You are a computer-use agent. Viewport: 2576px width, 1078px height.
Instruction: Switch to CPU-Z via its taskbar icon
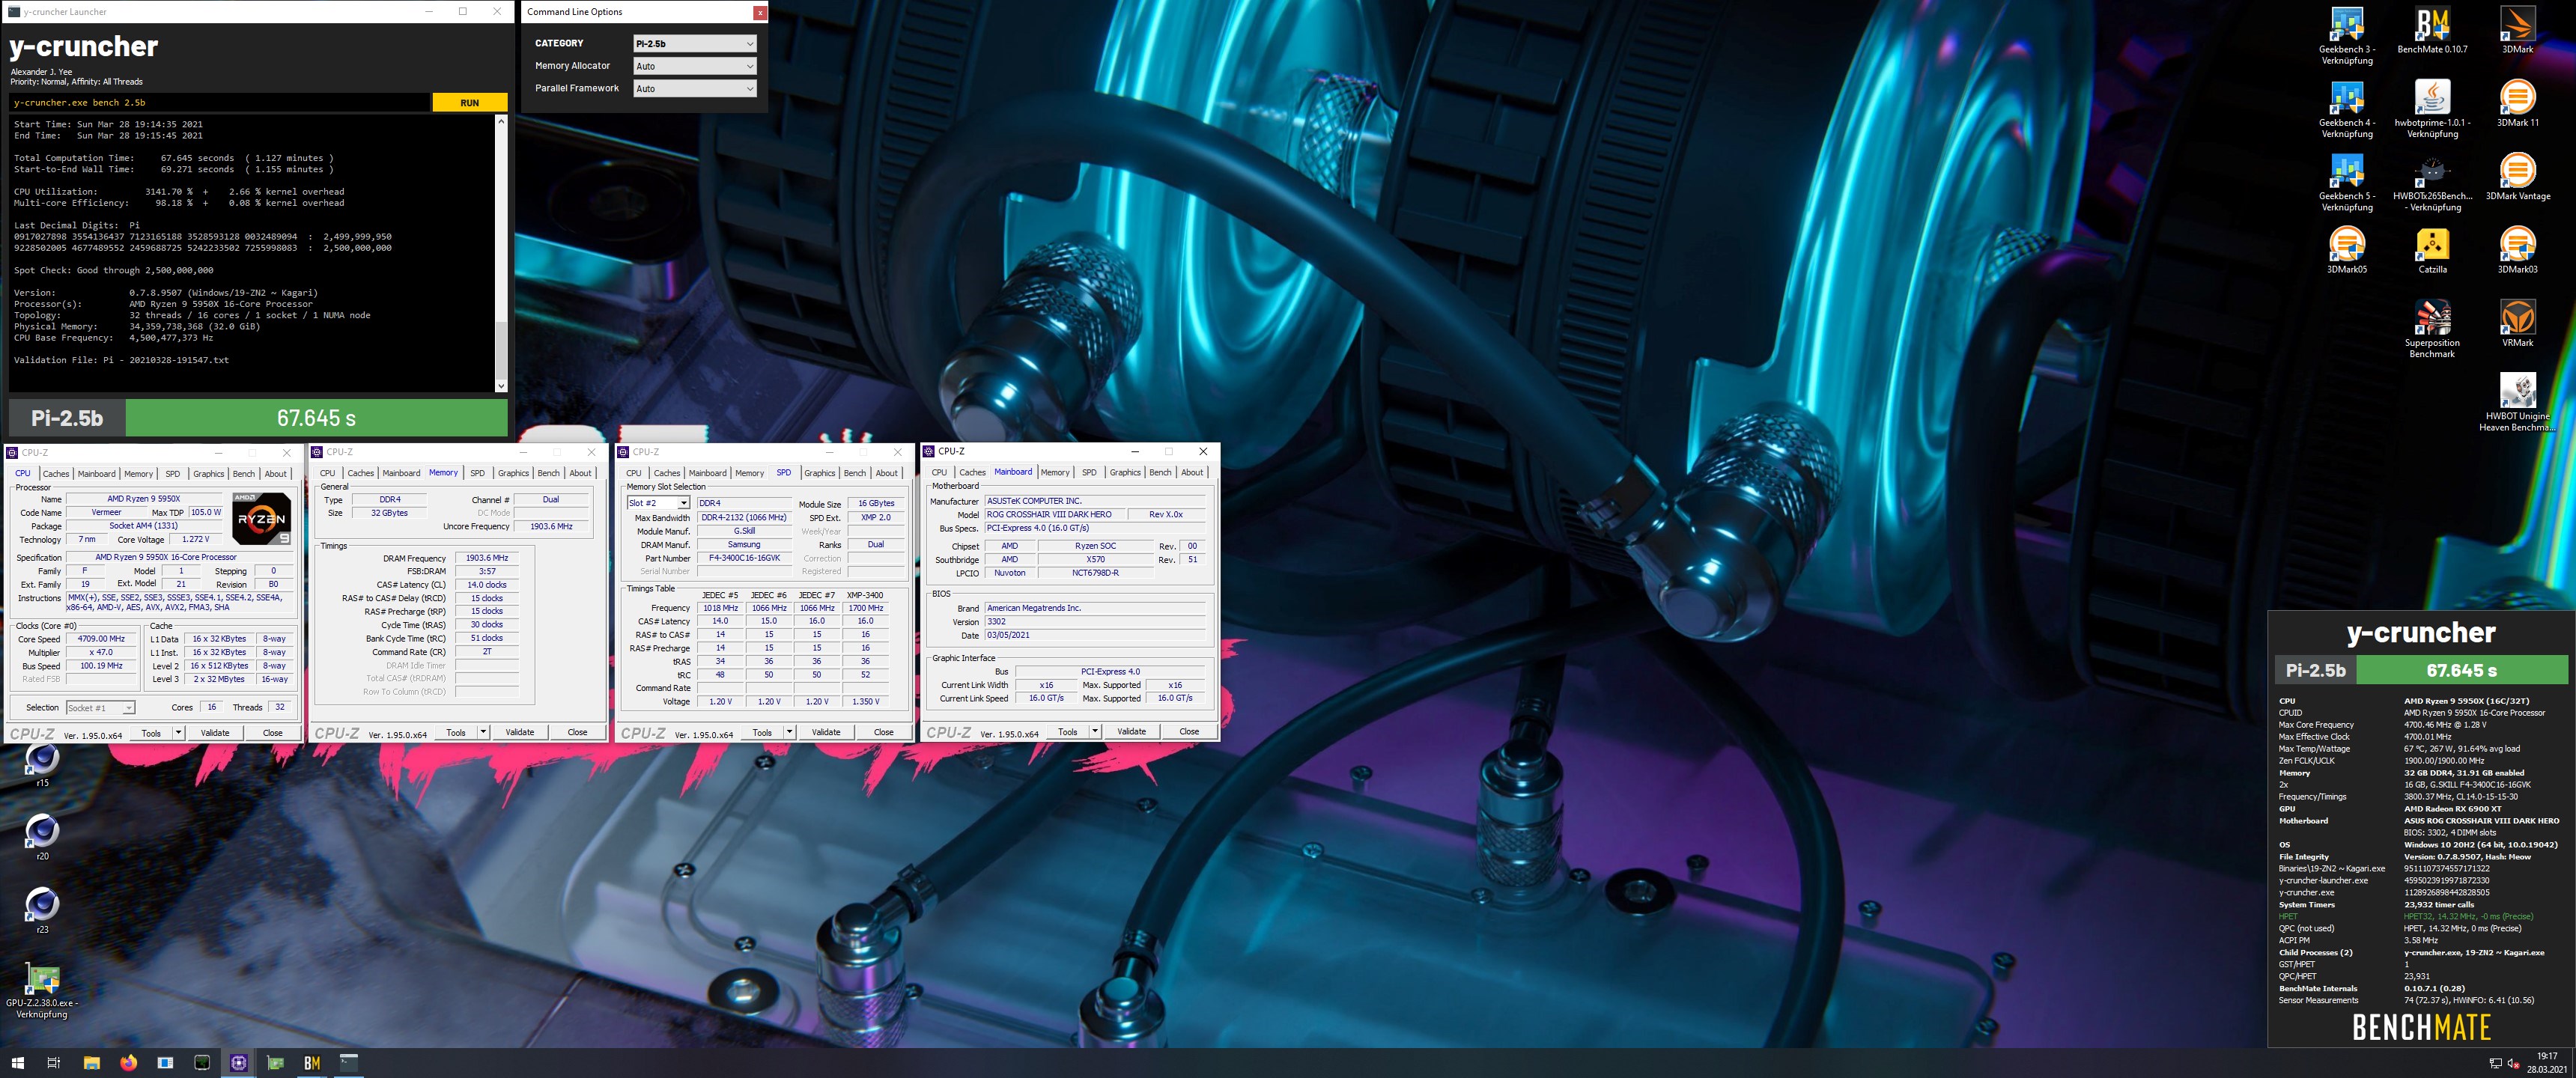pyautogui.click(x=238, y=1063)
